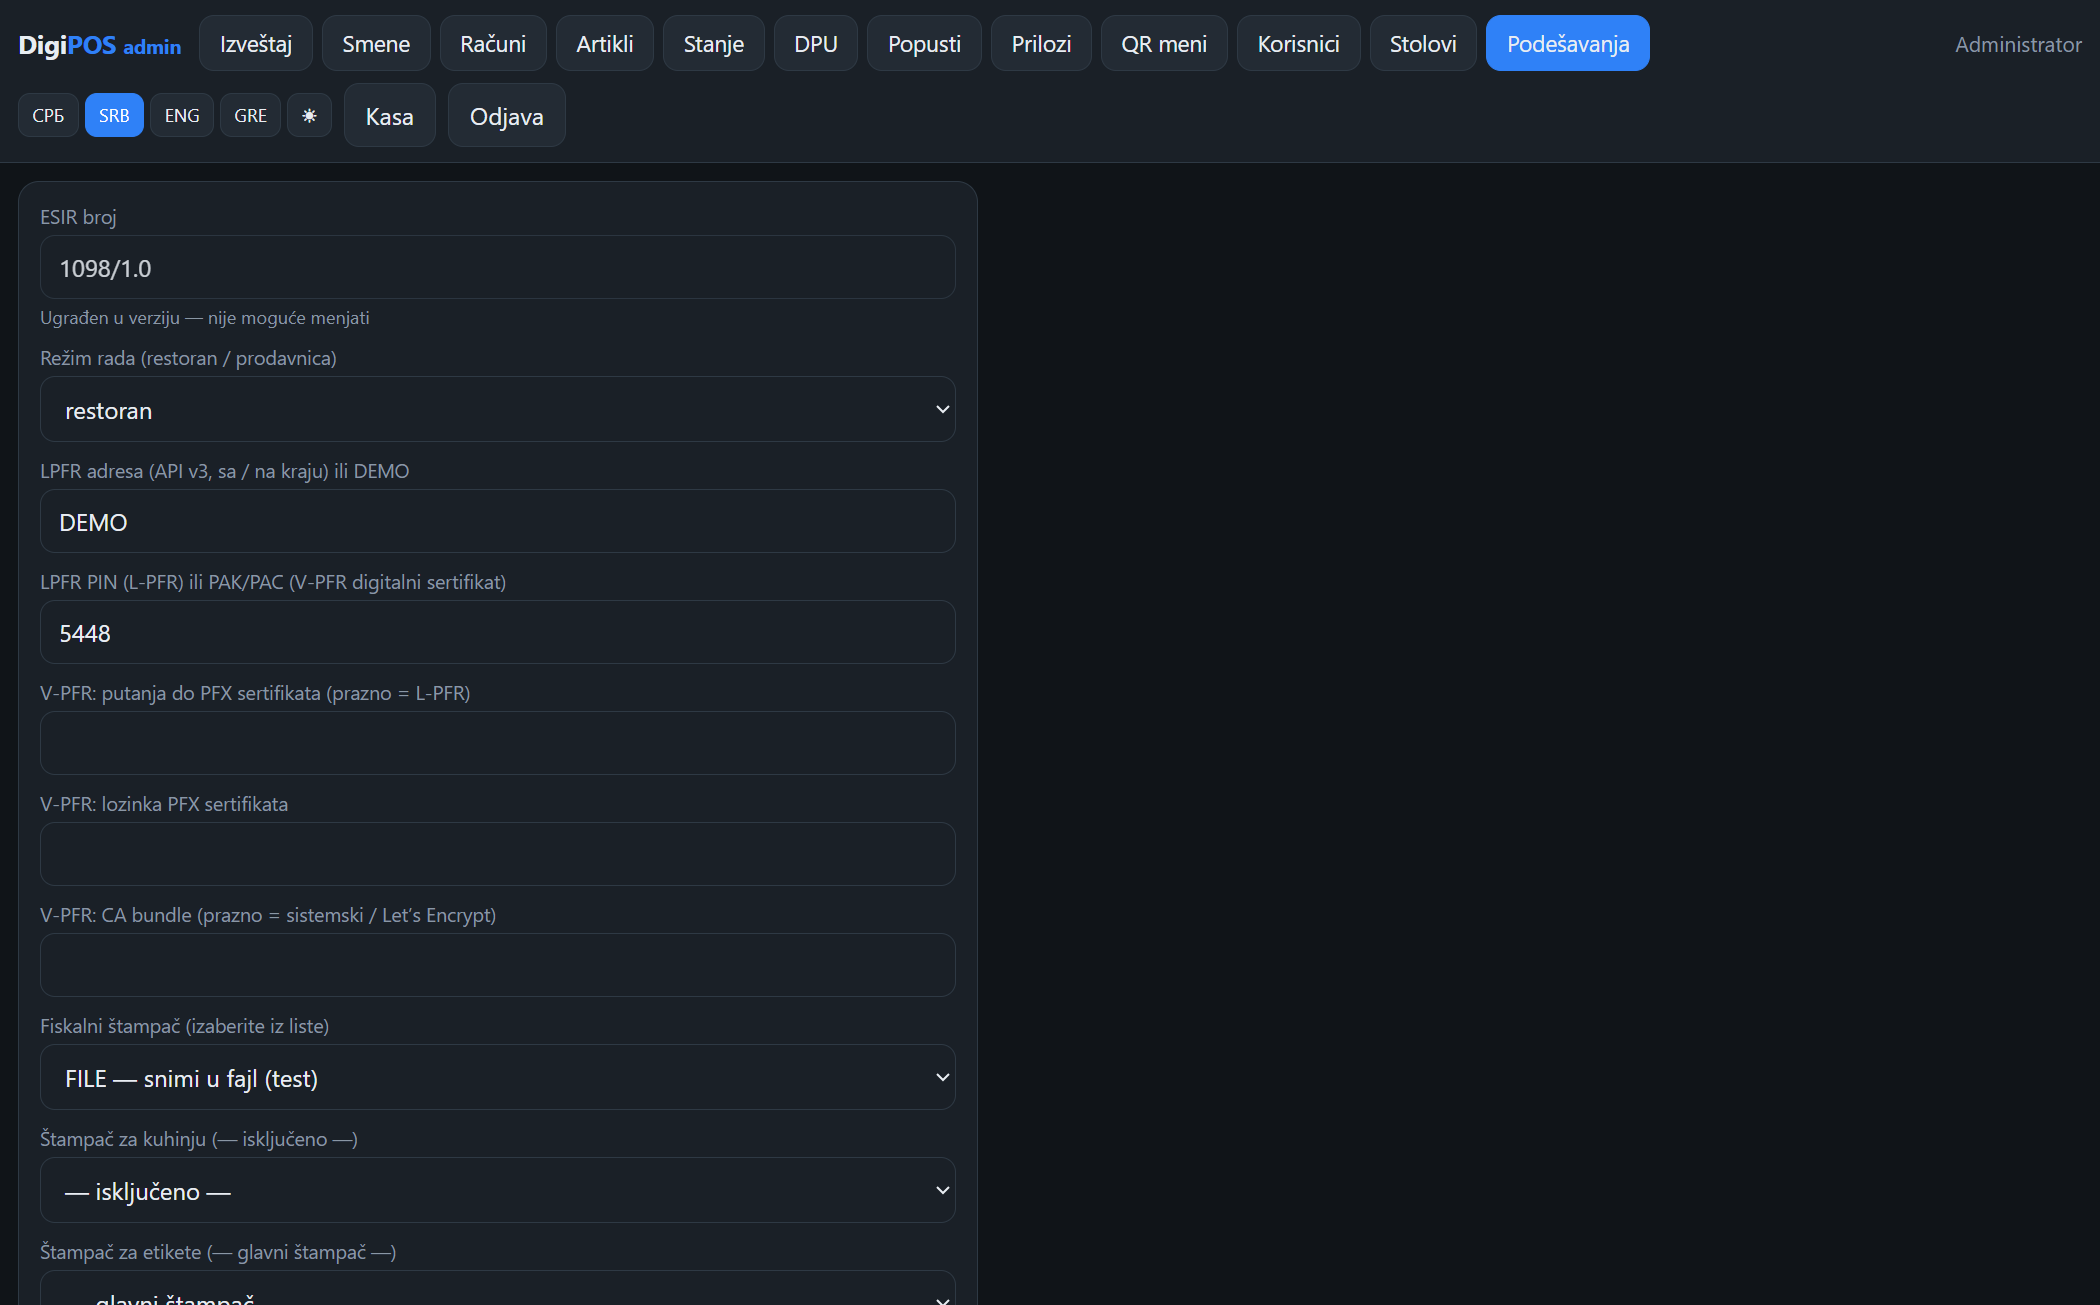Open the Izveštaj tab
Image resolution: width=2100 pixels, height=1305 pixels.
256,43
